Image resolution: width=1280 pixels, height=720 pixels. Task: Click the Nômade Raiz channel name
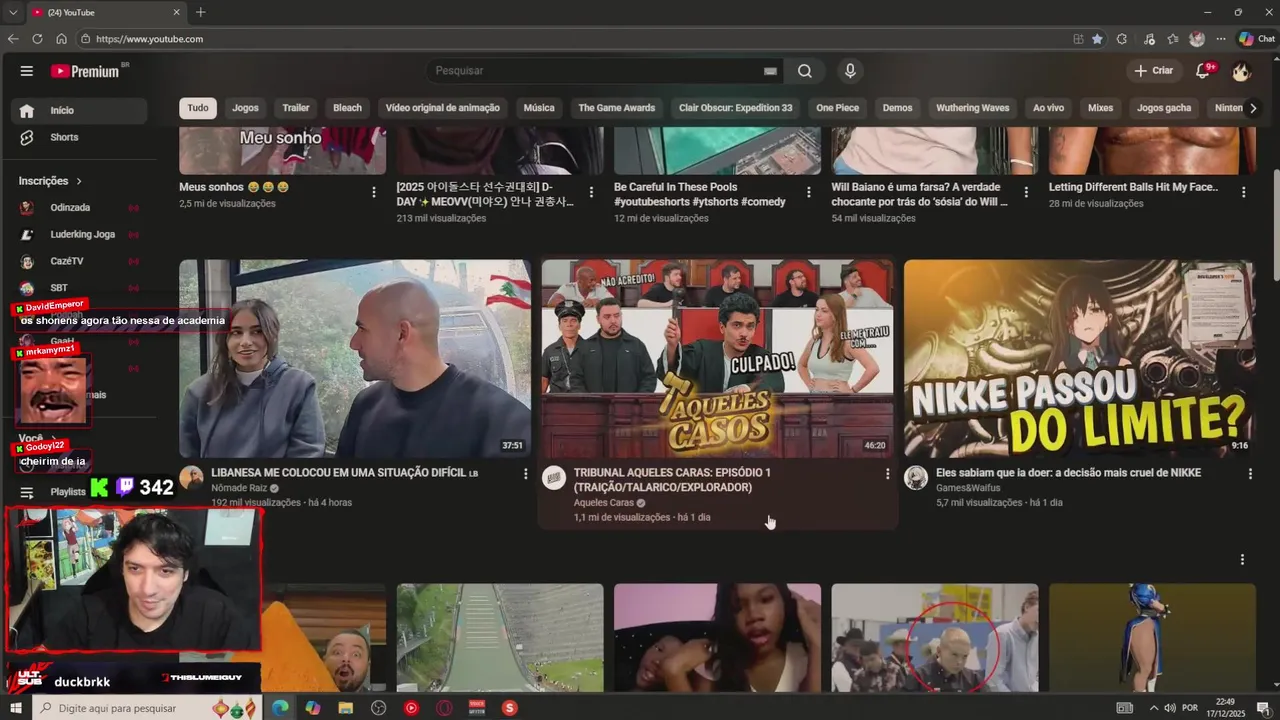pos(239,488)
